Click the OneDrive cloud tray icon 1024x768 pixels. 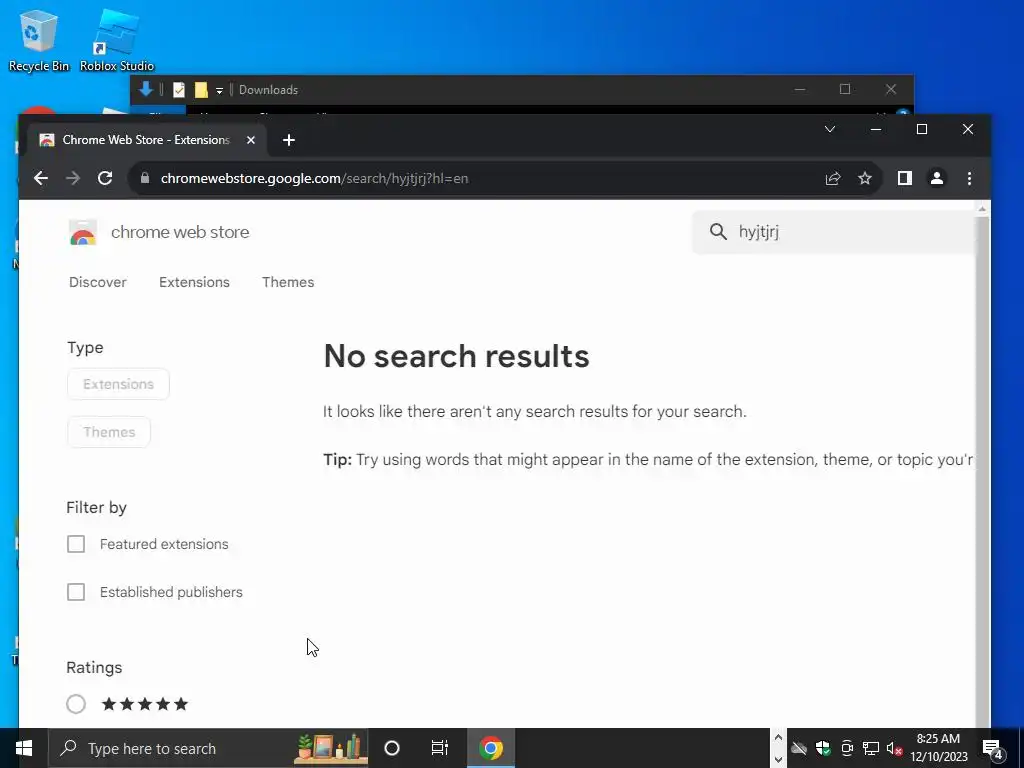tap(799, 748)
